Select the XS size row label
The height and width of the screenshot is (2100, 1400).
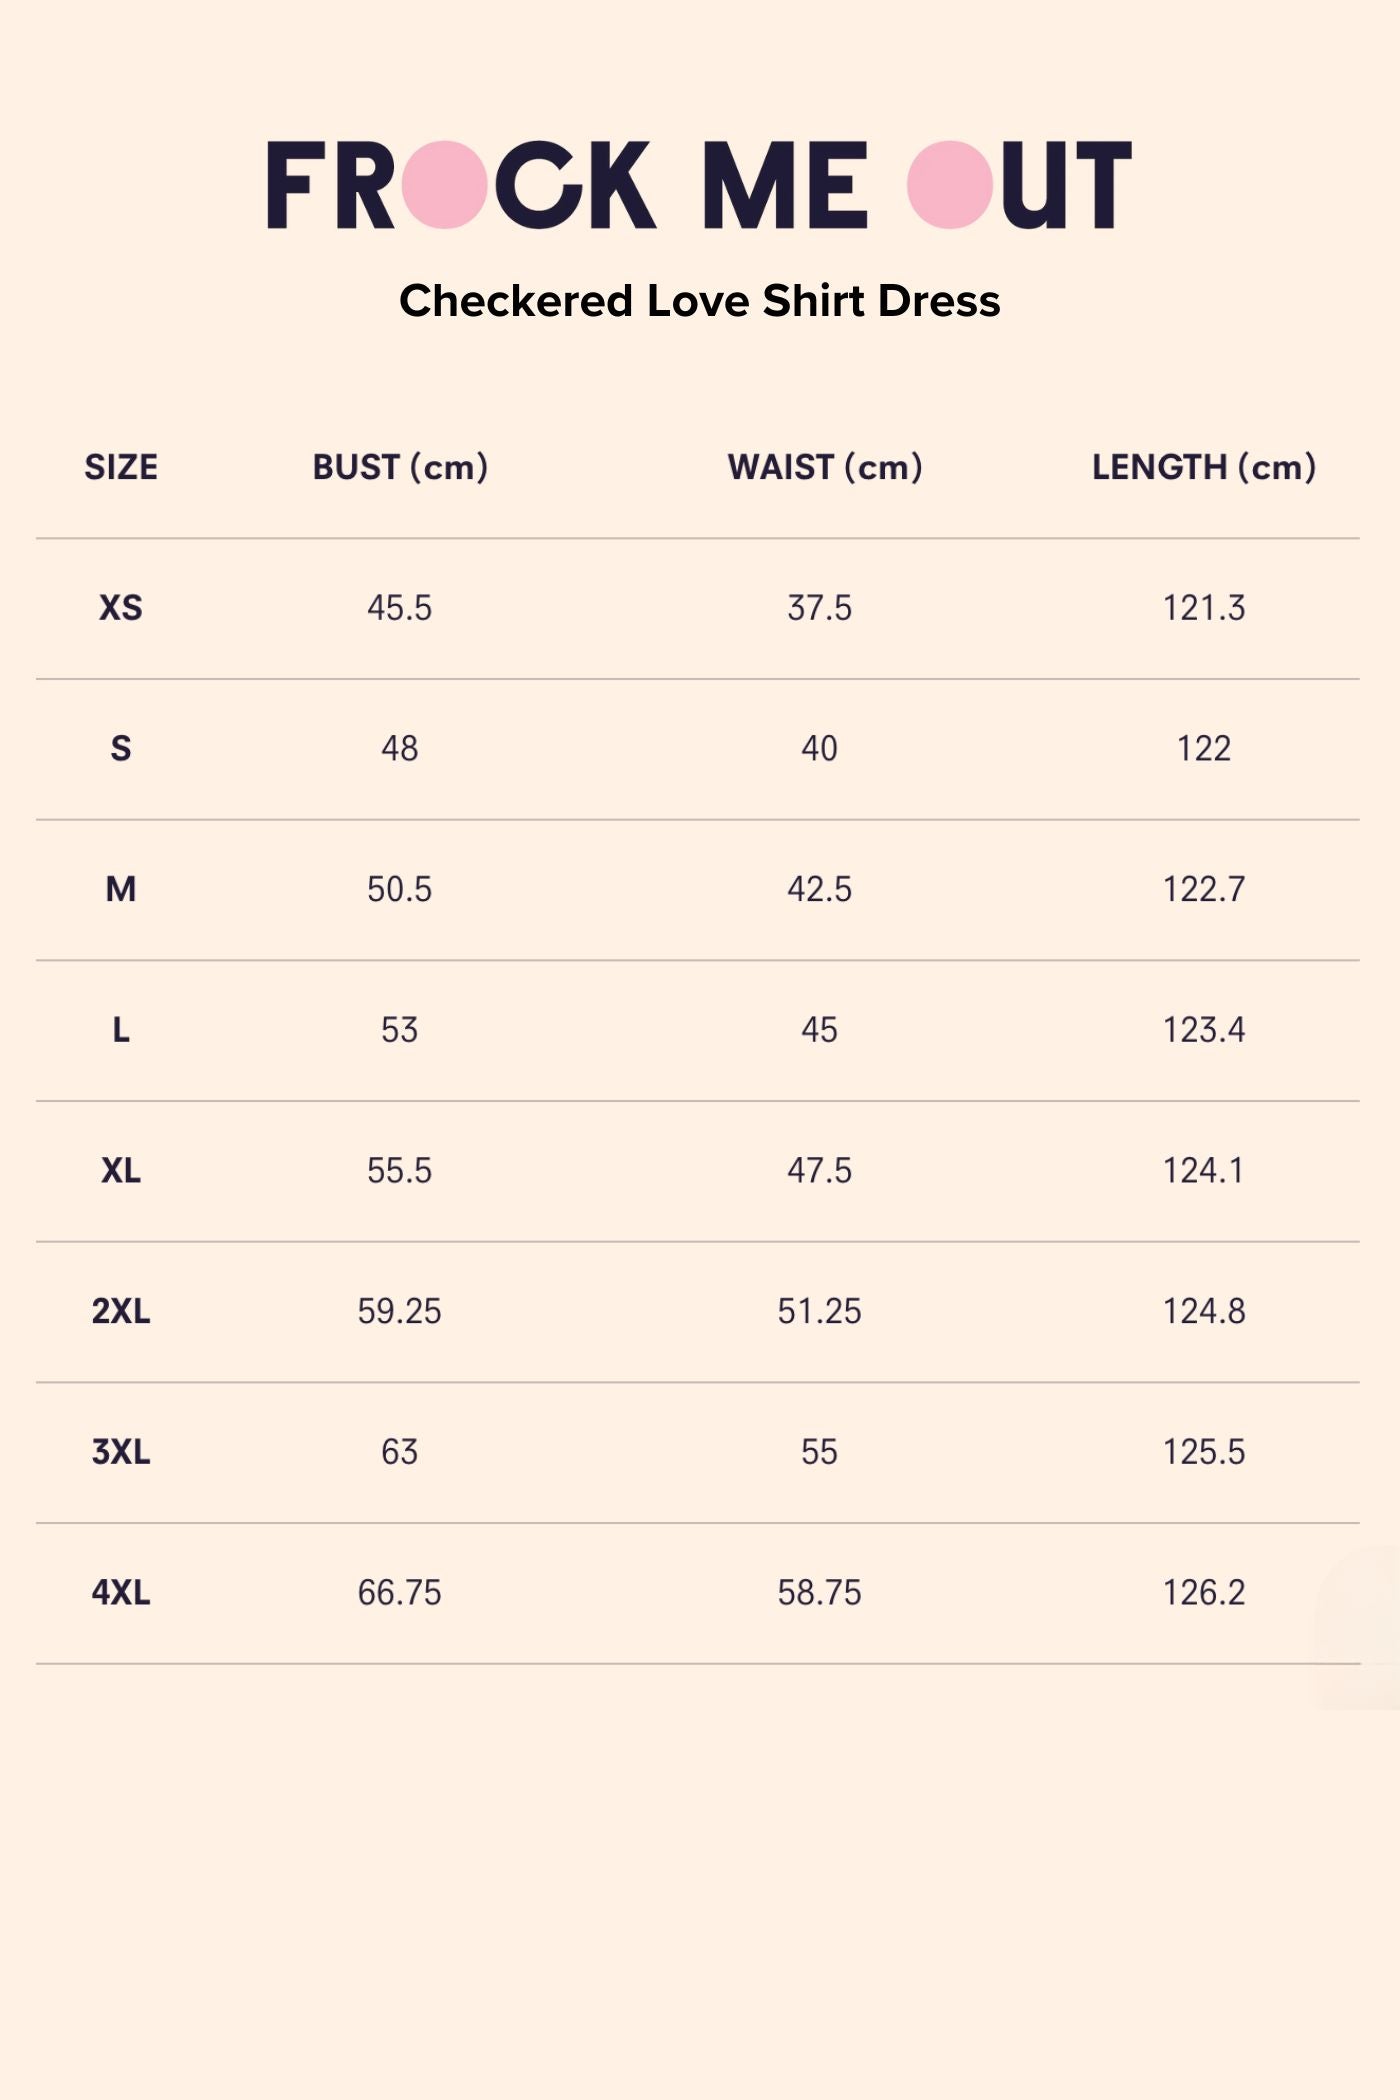pos(121,608)
